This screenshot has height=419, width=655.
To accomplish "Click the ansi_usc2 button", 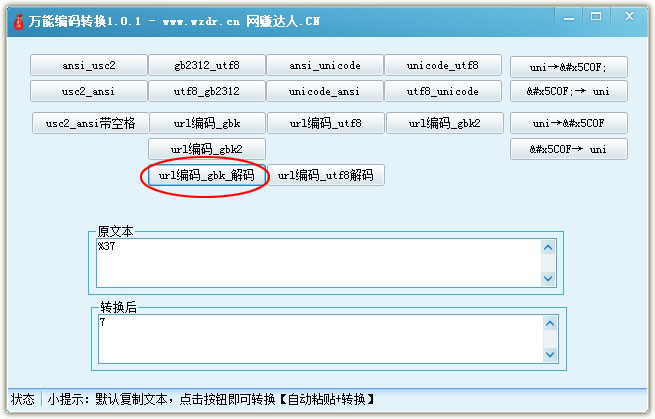I will point(89,66).
